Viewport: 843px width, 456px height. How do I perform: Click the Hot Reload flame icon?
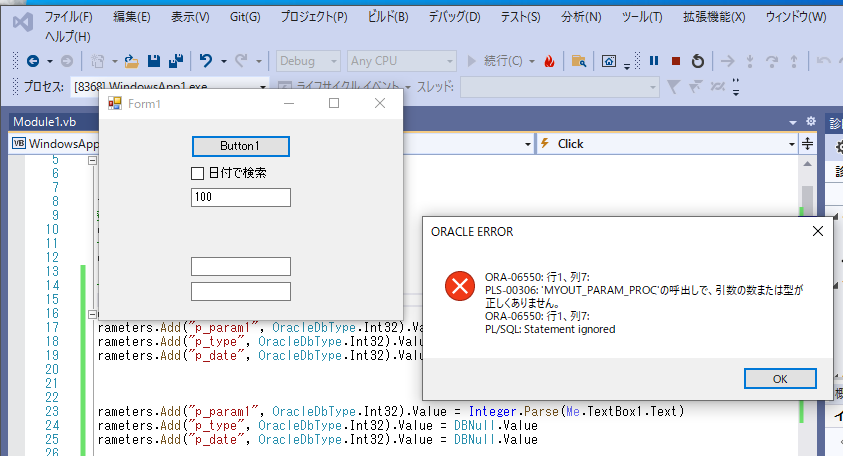coord(549,61)
